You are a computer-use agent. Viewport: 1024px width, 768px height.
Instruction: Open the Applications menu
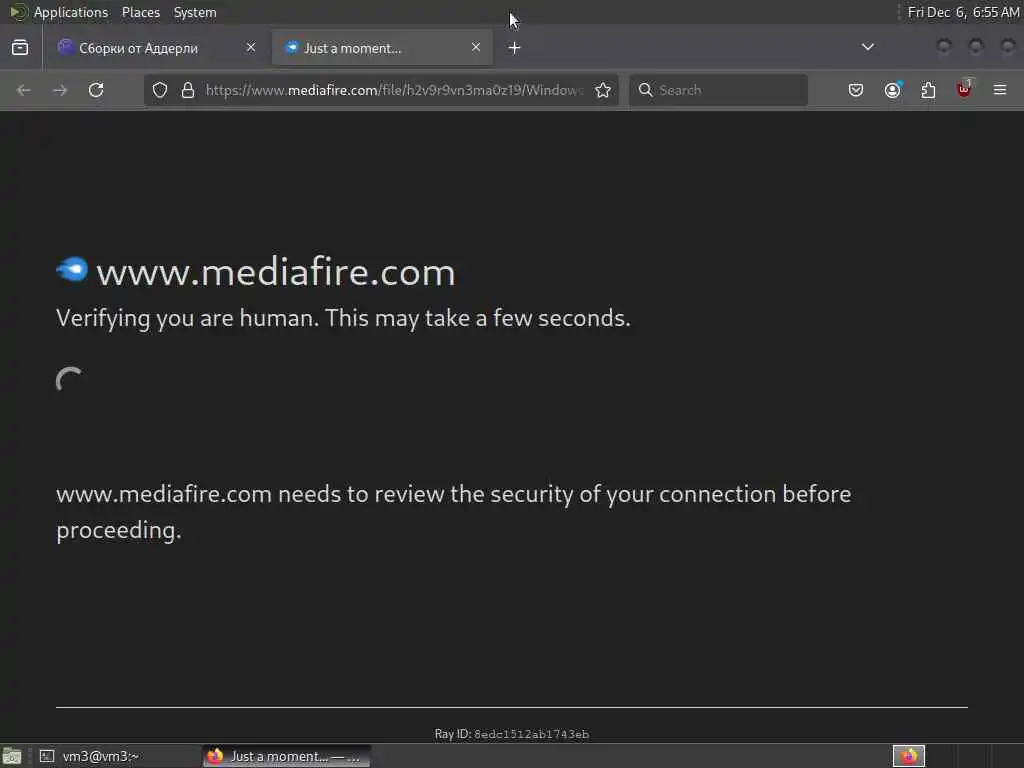(71, 12)
